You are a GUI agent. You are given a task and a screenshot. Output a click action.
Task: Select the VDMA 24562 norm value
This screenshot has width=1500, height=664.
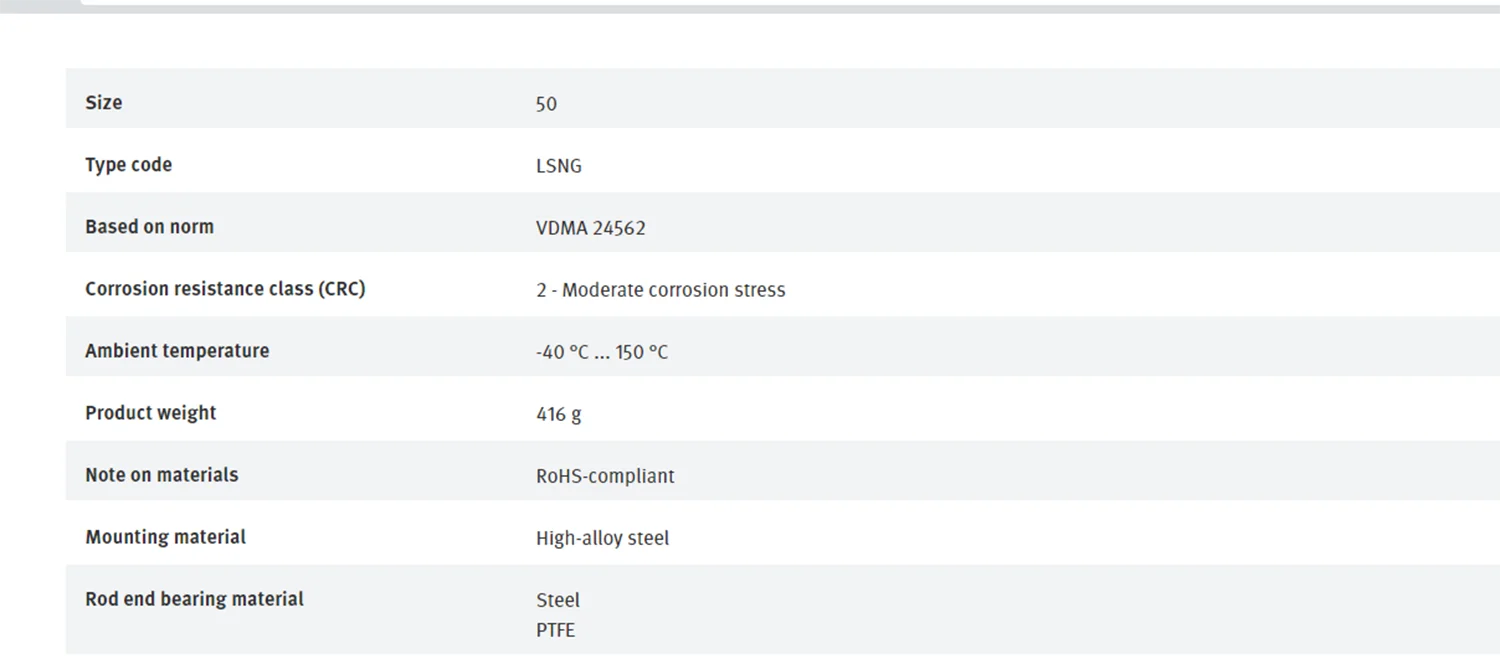coord(590,228)
